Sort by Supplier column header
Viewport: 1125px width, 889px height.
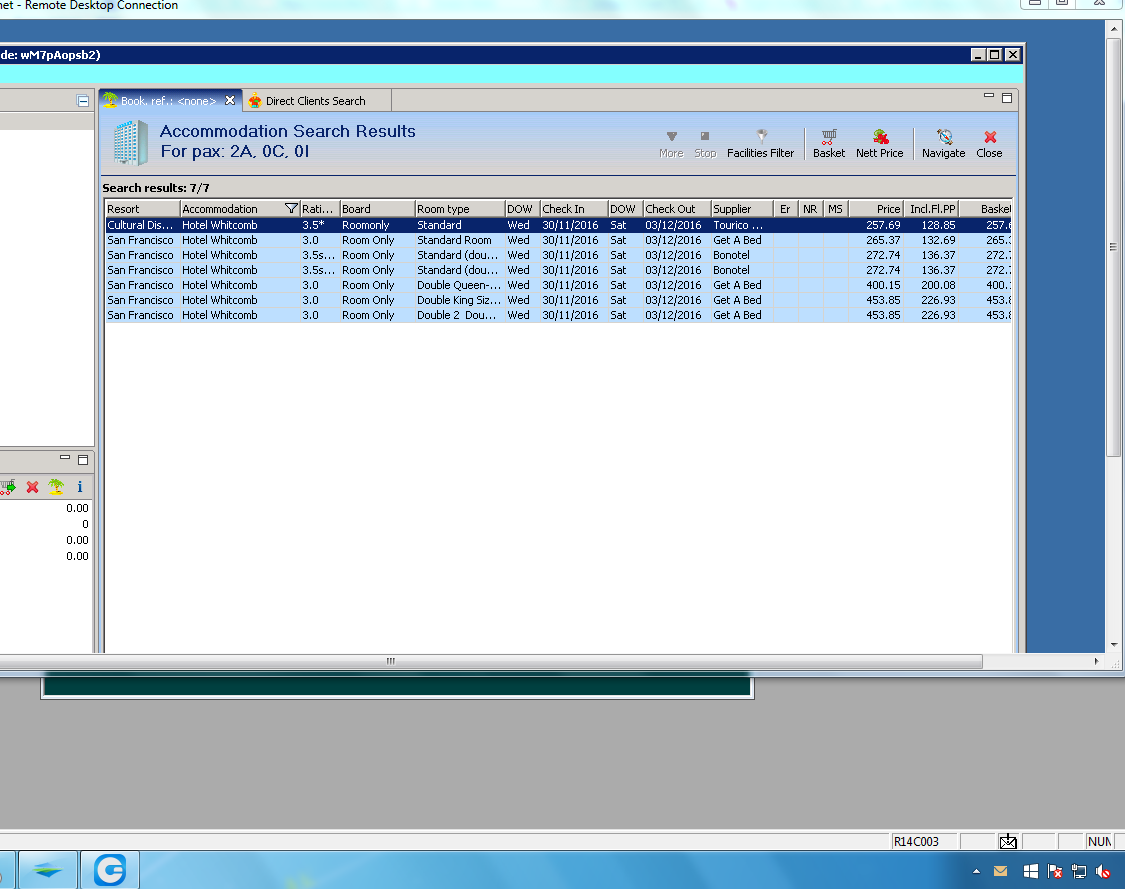[x=741, y=209]
